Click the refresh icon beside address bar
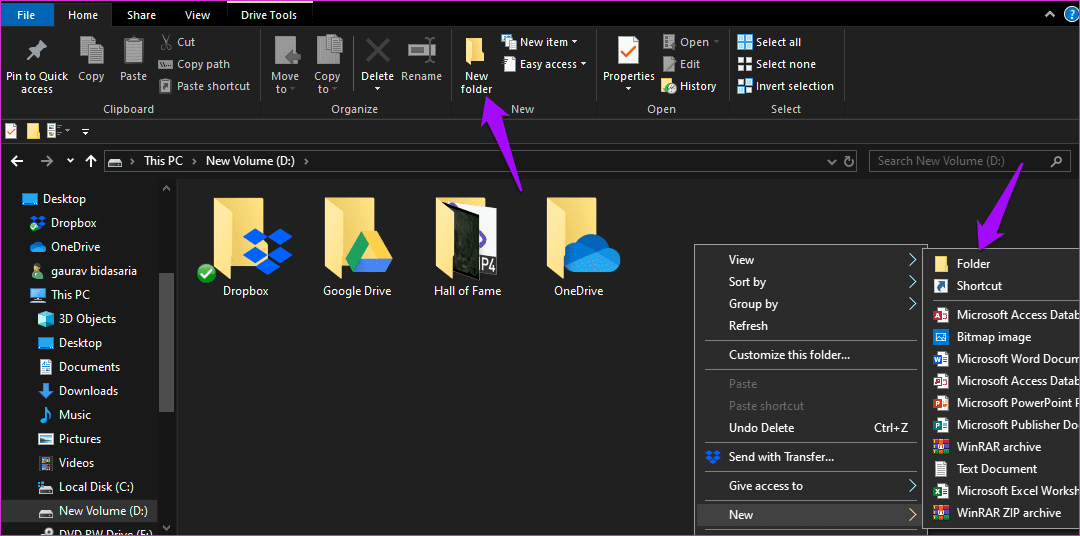Viewport: 1080px width, 536px height. tap(849, 161)
